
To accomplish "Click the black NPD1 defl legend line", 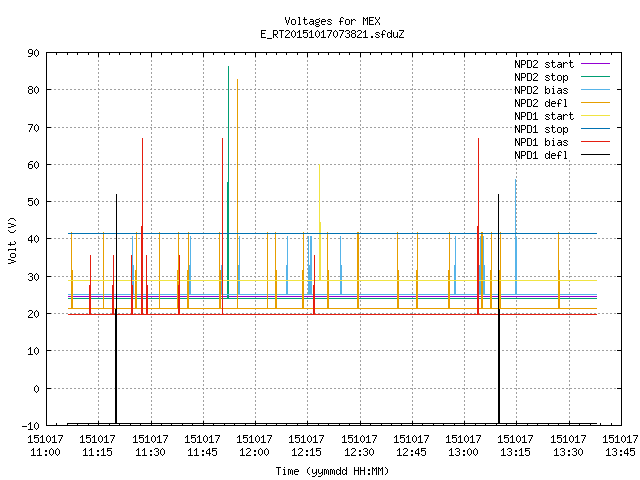I will (x=595, y=155).
